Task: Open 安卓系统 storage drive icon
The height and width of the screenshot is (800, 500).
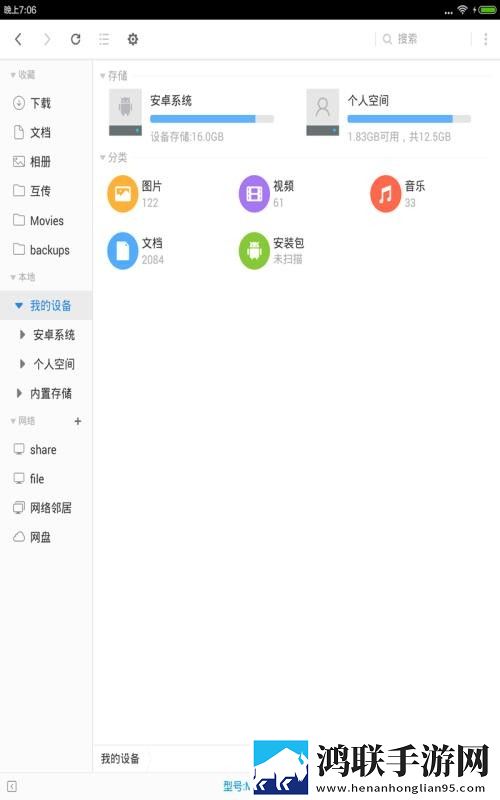Action: [125, 112]
